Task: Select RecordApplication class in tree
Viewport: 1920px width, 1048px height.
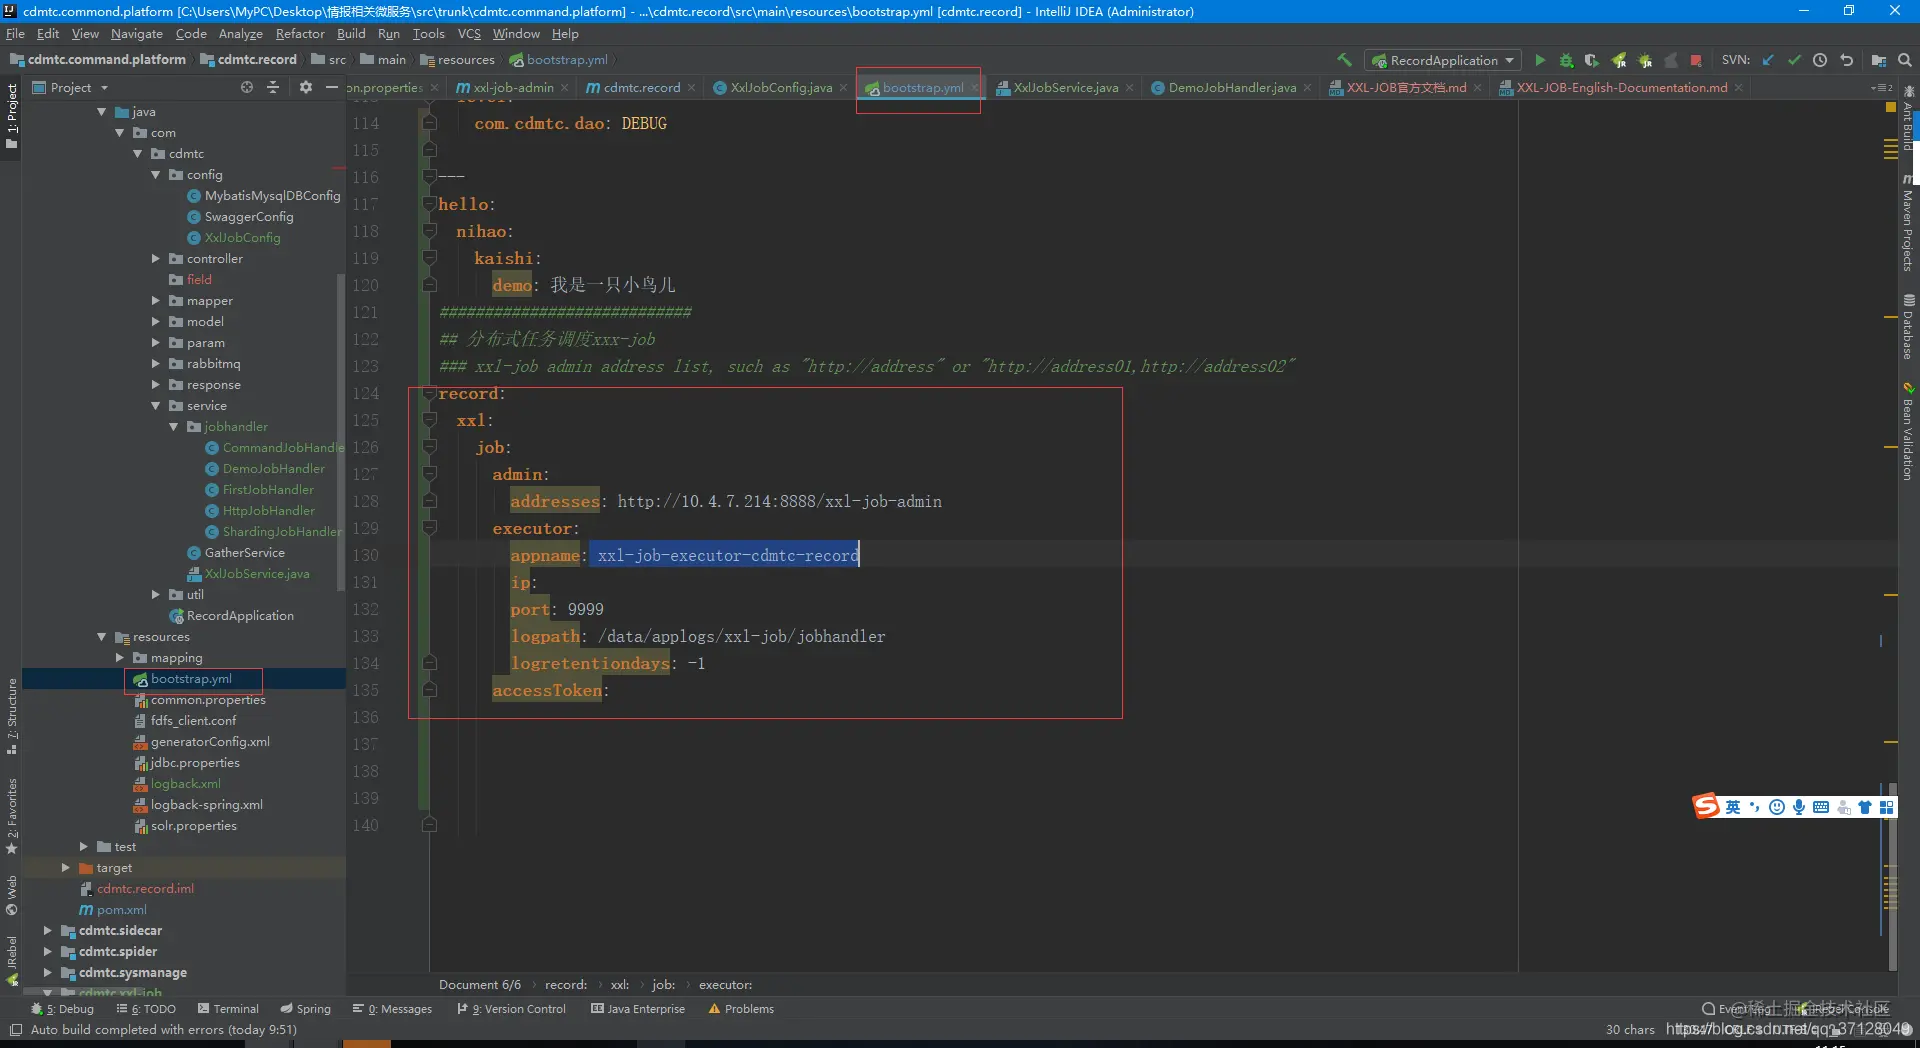Action: click(240, 616)
